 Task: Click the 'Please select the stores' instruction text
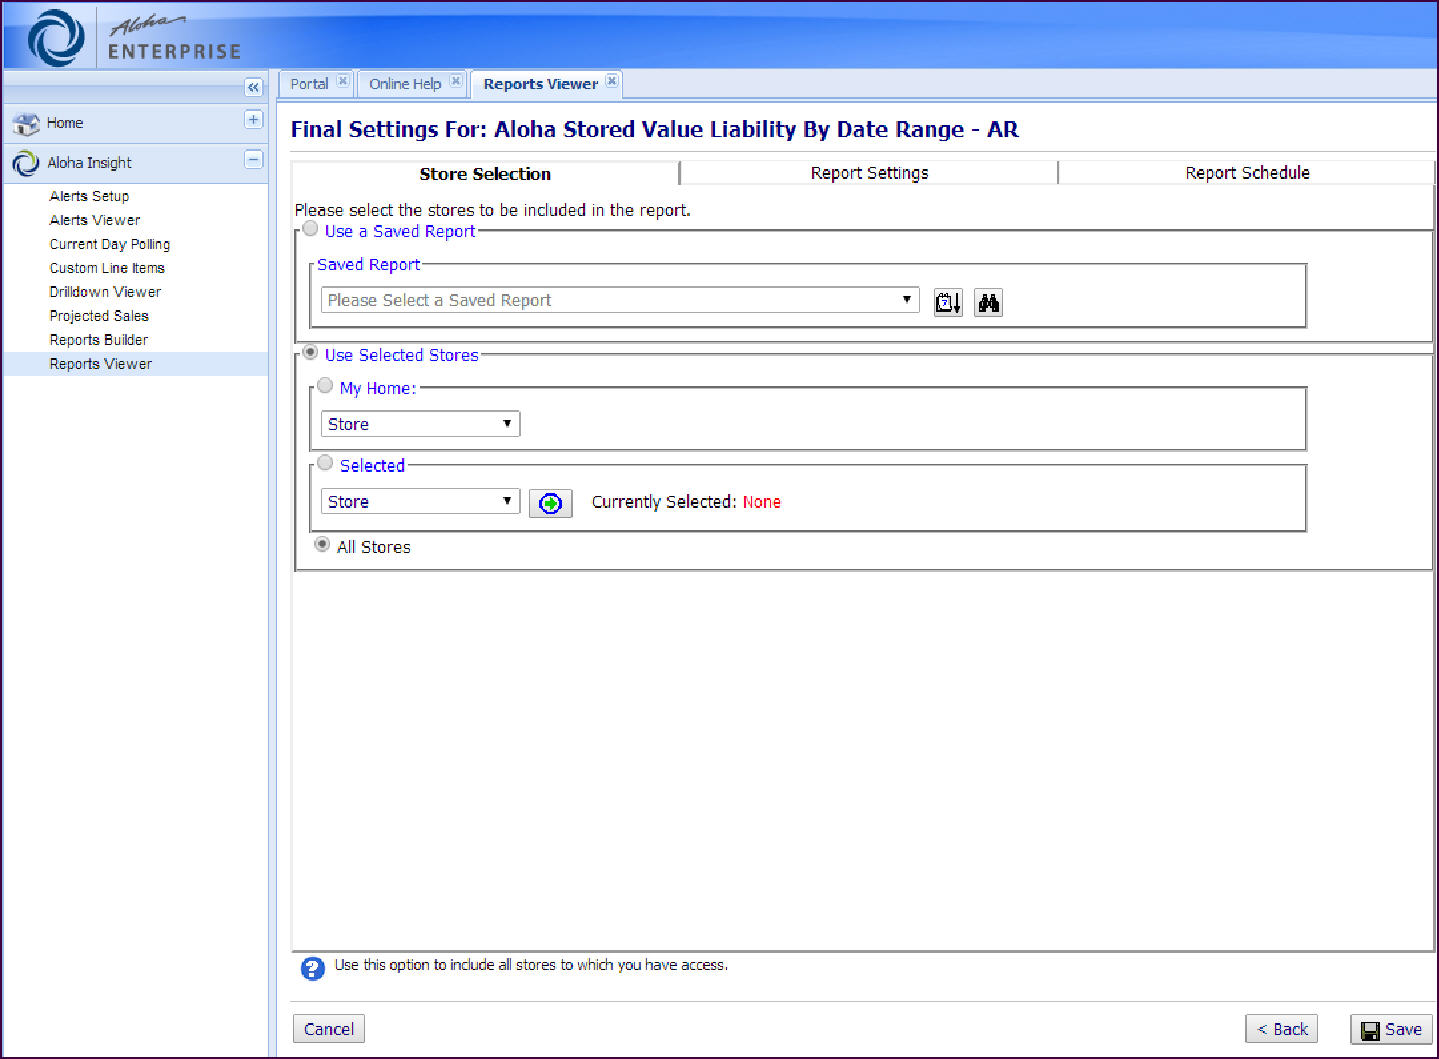coord(492,210)
